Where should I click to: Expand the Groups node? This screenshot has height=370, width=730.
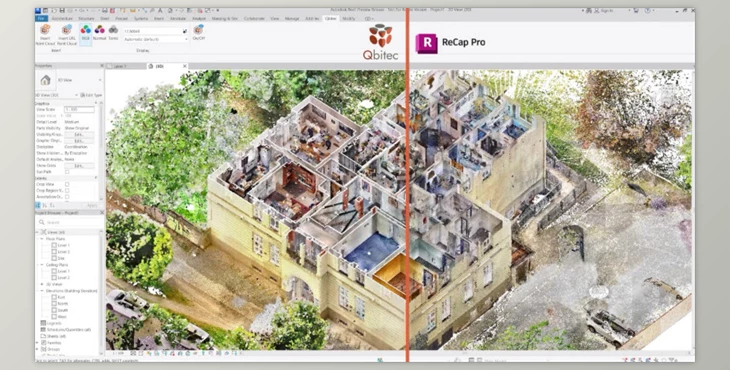pyautogui.click(x=38, y=348)
